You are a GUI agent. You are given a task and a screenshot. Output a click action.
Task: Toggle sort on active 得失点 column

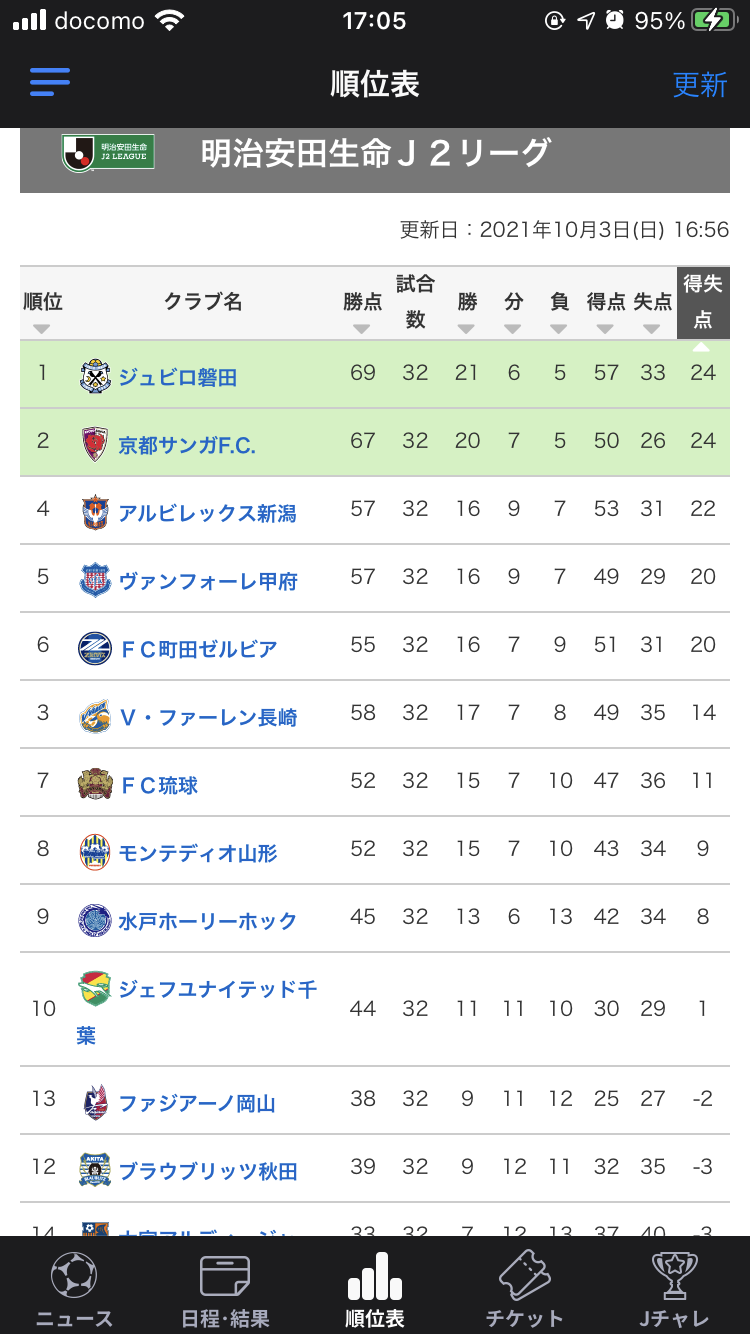pyautogui.click(x=703, y=303)
